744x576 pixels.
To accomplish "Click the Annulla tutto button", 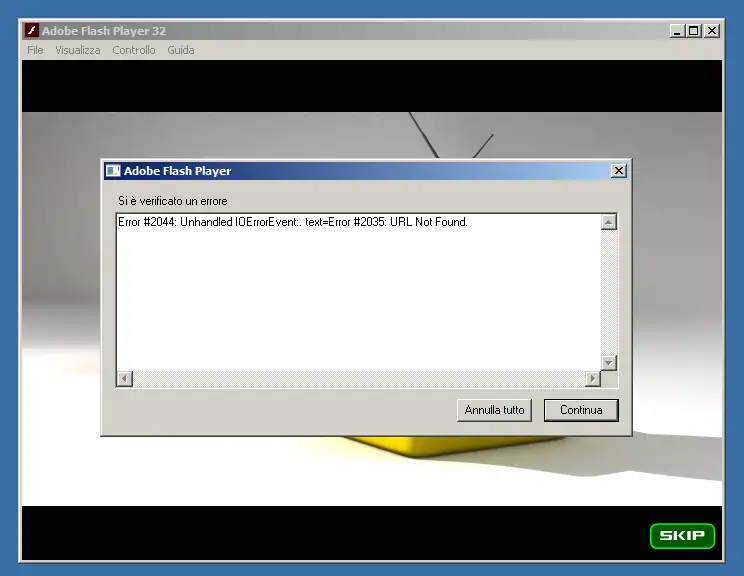I will 494,410.
